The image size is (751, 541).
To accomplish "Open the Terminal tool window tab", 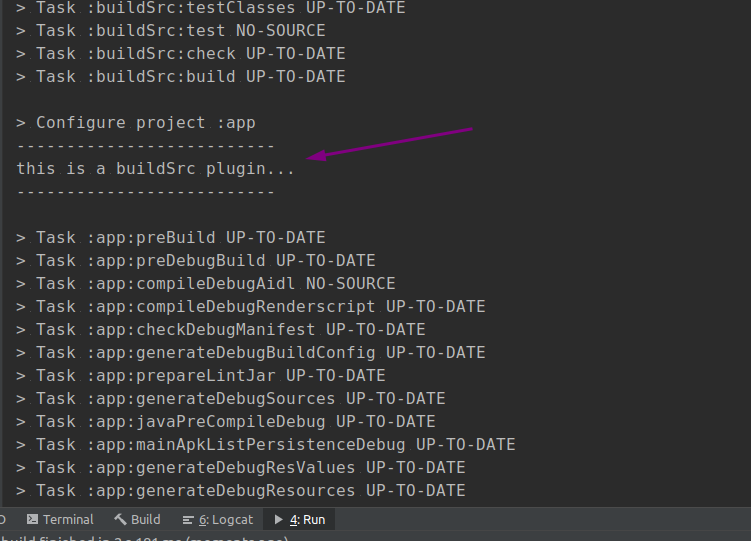I will pos(60,519).
